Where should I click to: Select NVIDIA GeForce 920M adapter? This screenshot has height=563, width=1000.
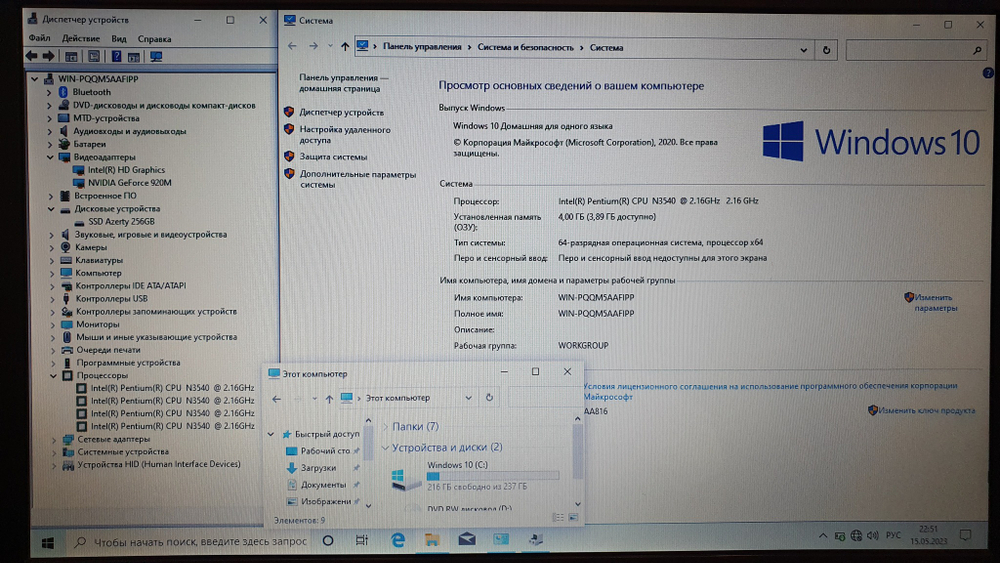[x=129, y=182]
